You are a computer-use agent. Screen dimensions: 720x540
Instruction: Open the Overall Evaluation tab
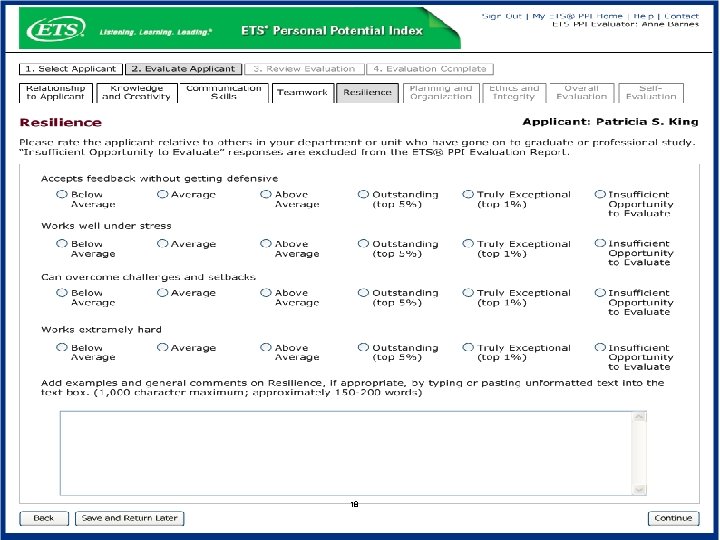pos(582,93)
